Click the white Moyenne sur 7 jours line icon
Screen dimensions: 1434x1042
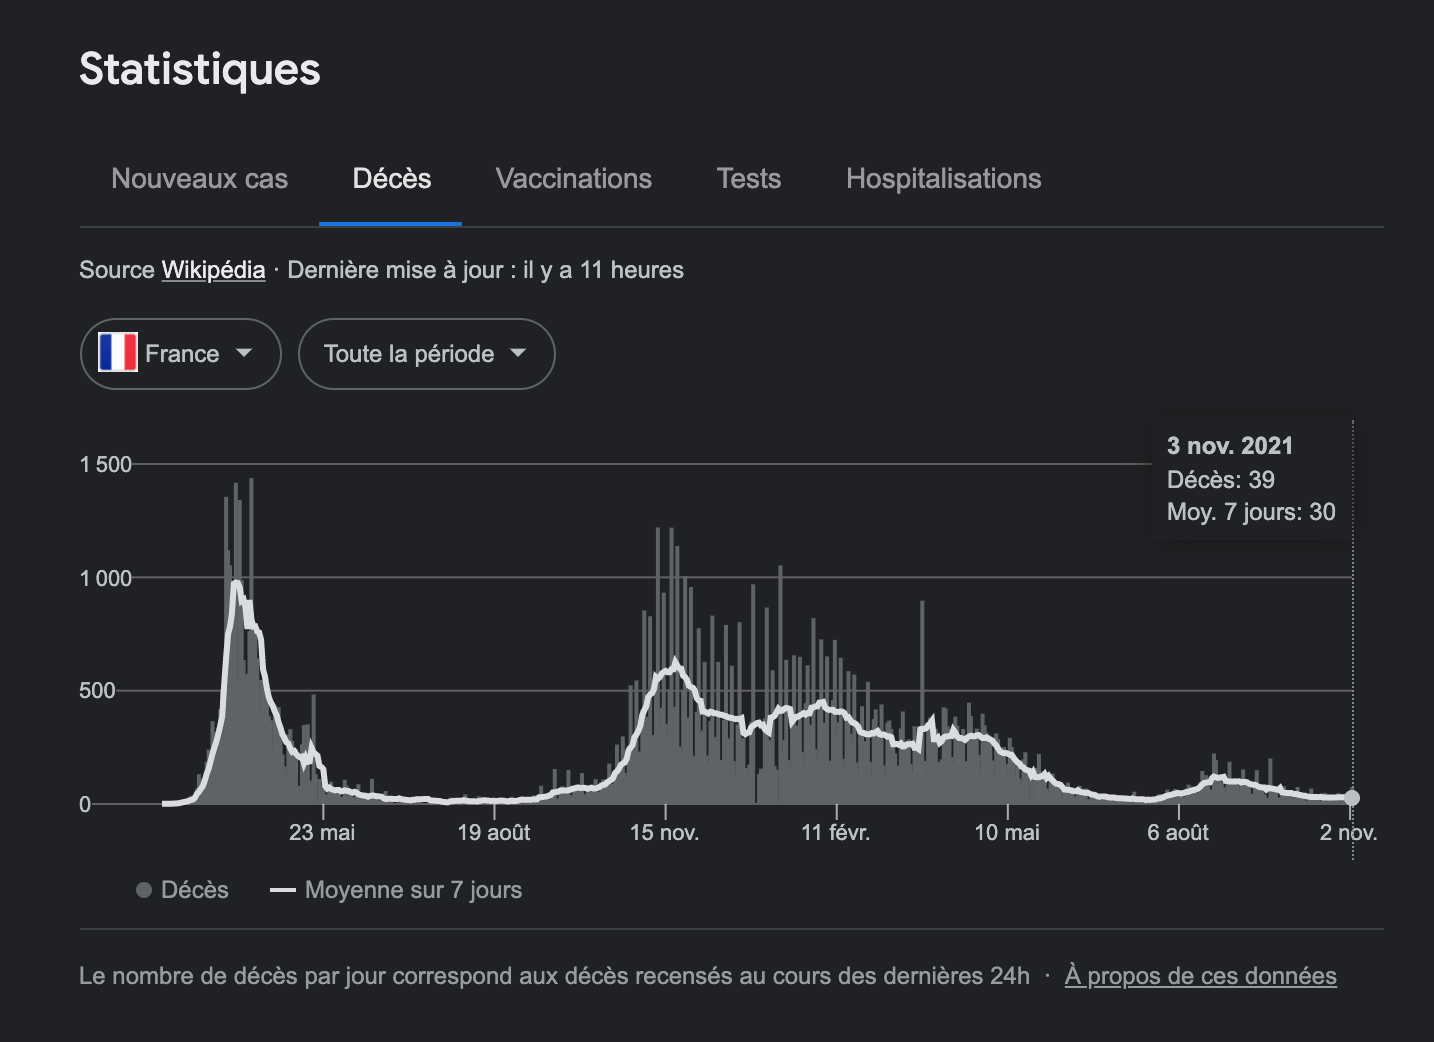click(x=283, y=890)
